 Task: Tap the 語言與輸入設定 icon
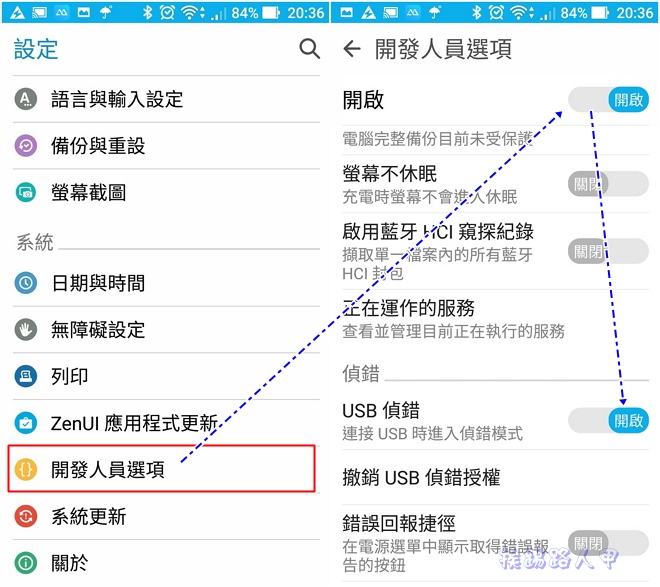click(x=26, y=99)
